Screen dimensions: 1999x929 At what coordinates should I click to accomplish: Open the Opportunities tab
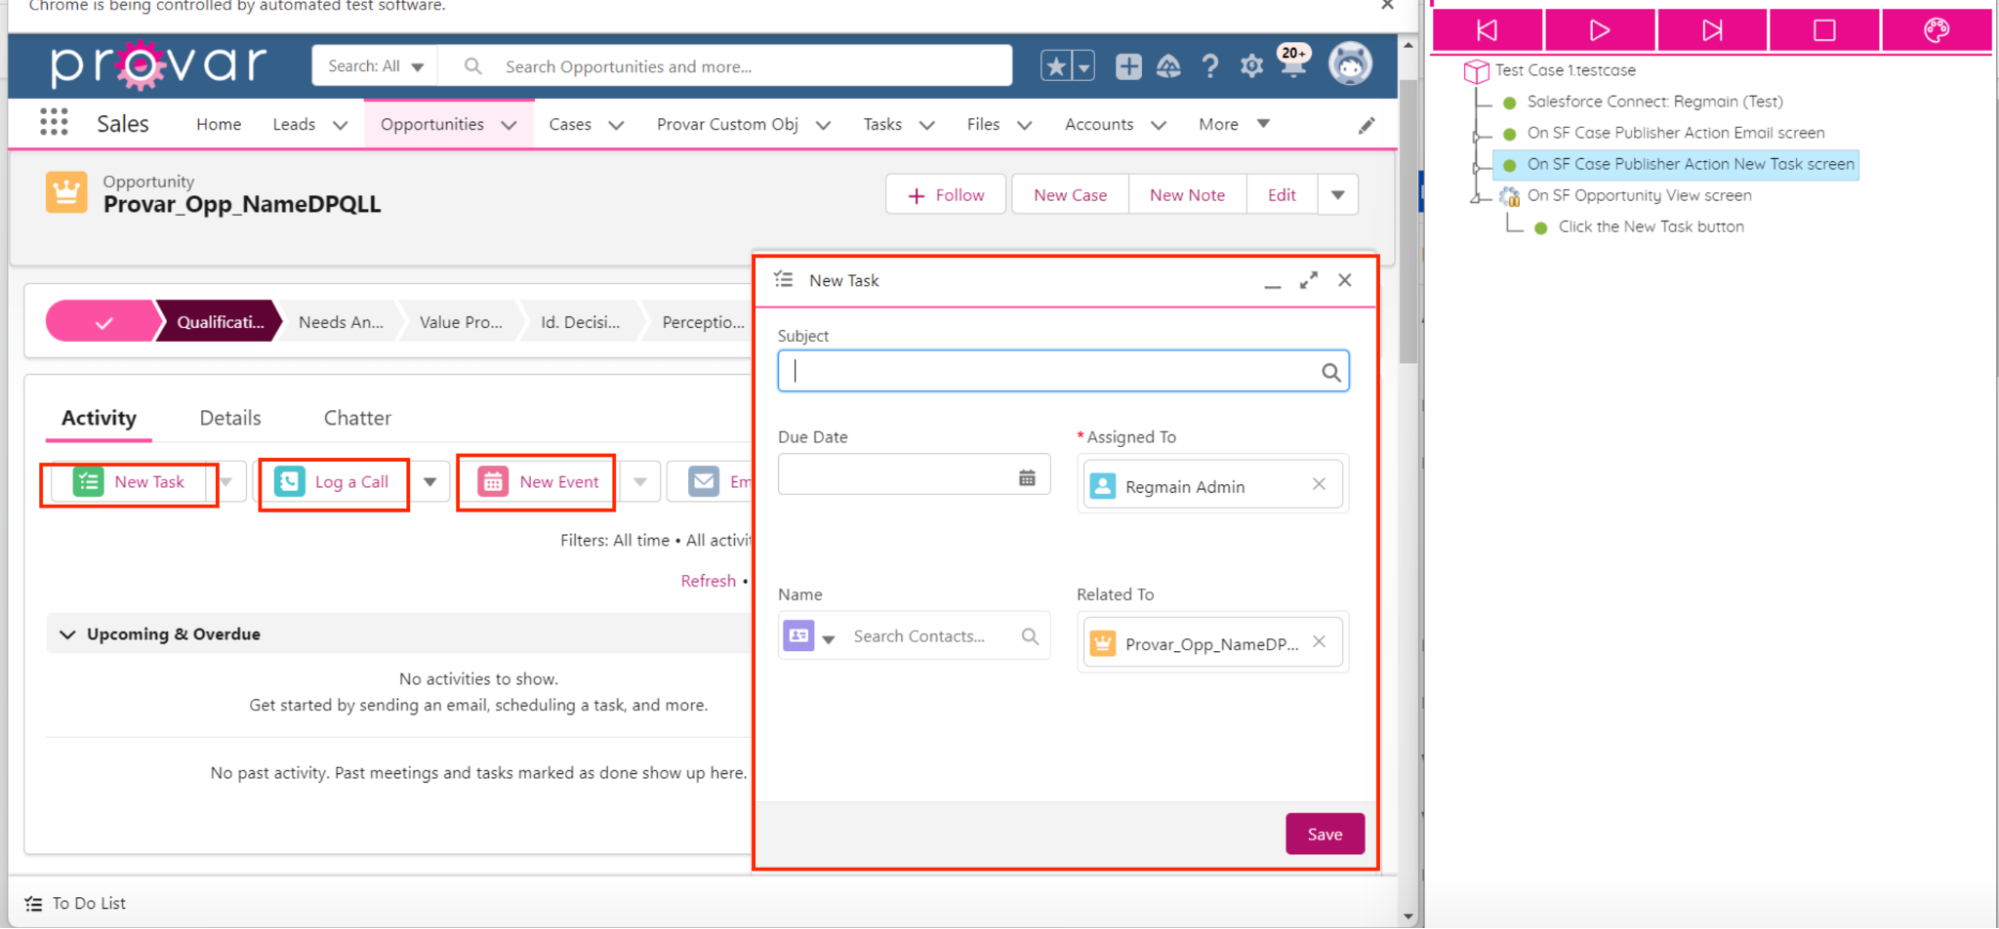pos(432,124)
